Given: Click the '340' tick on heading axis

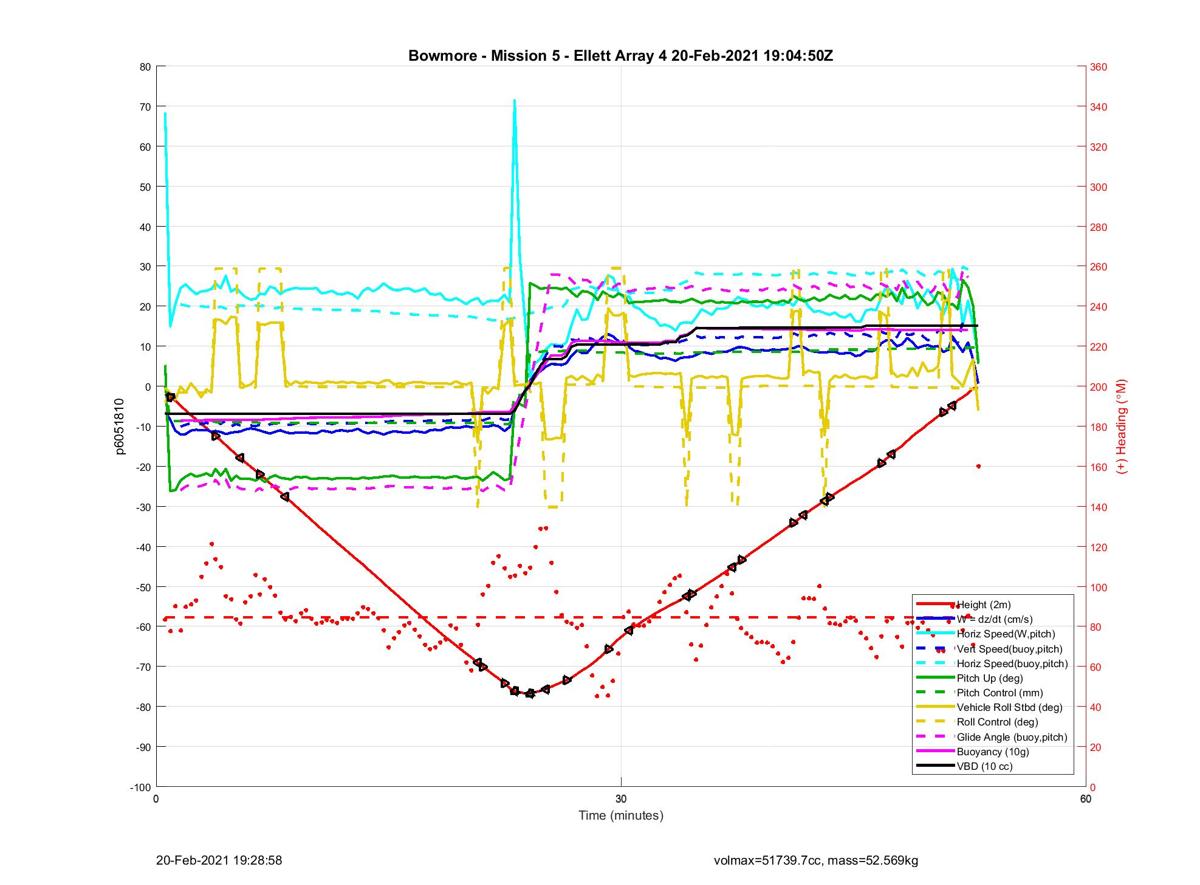Looking at the screenshot, I should (1099, 107).
